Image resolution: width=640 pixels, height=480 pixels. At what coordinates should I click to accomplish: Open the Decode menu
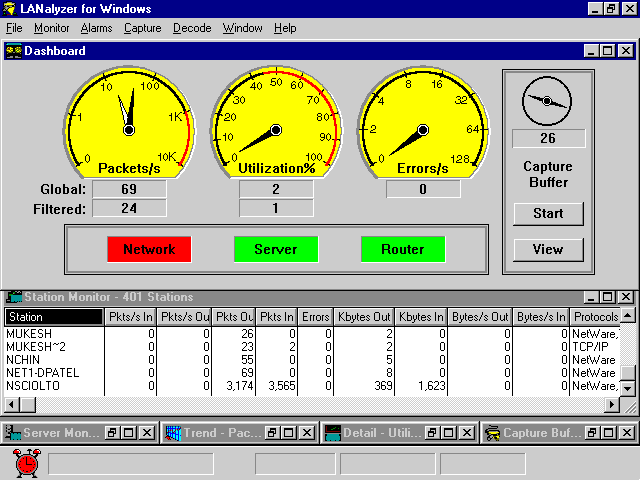tap(192, 28)
